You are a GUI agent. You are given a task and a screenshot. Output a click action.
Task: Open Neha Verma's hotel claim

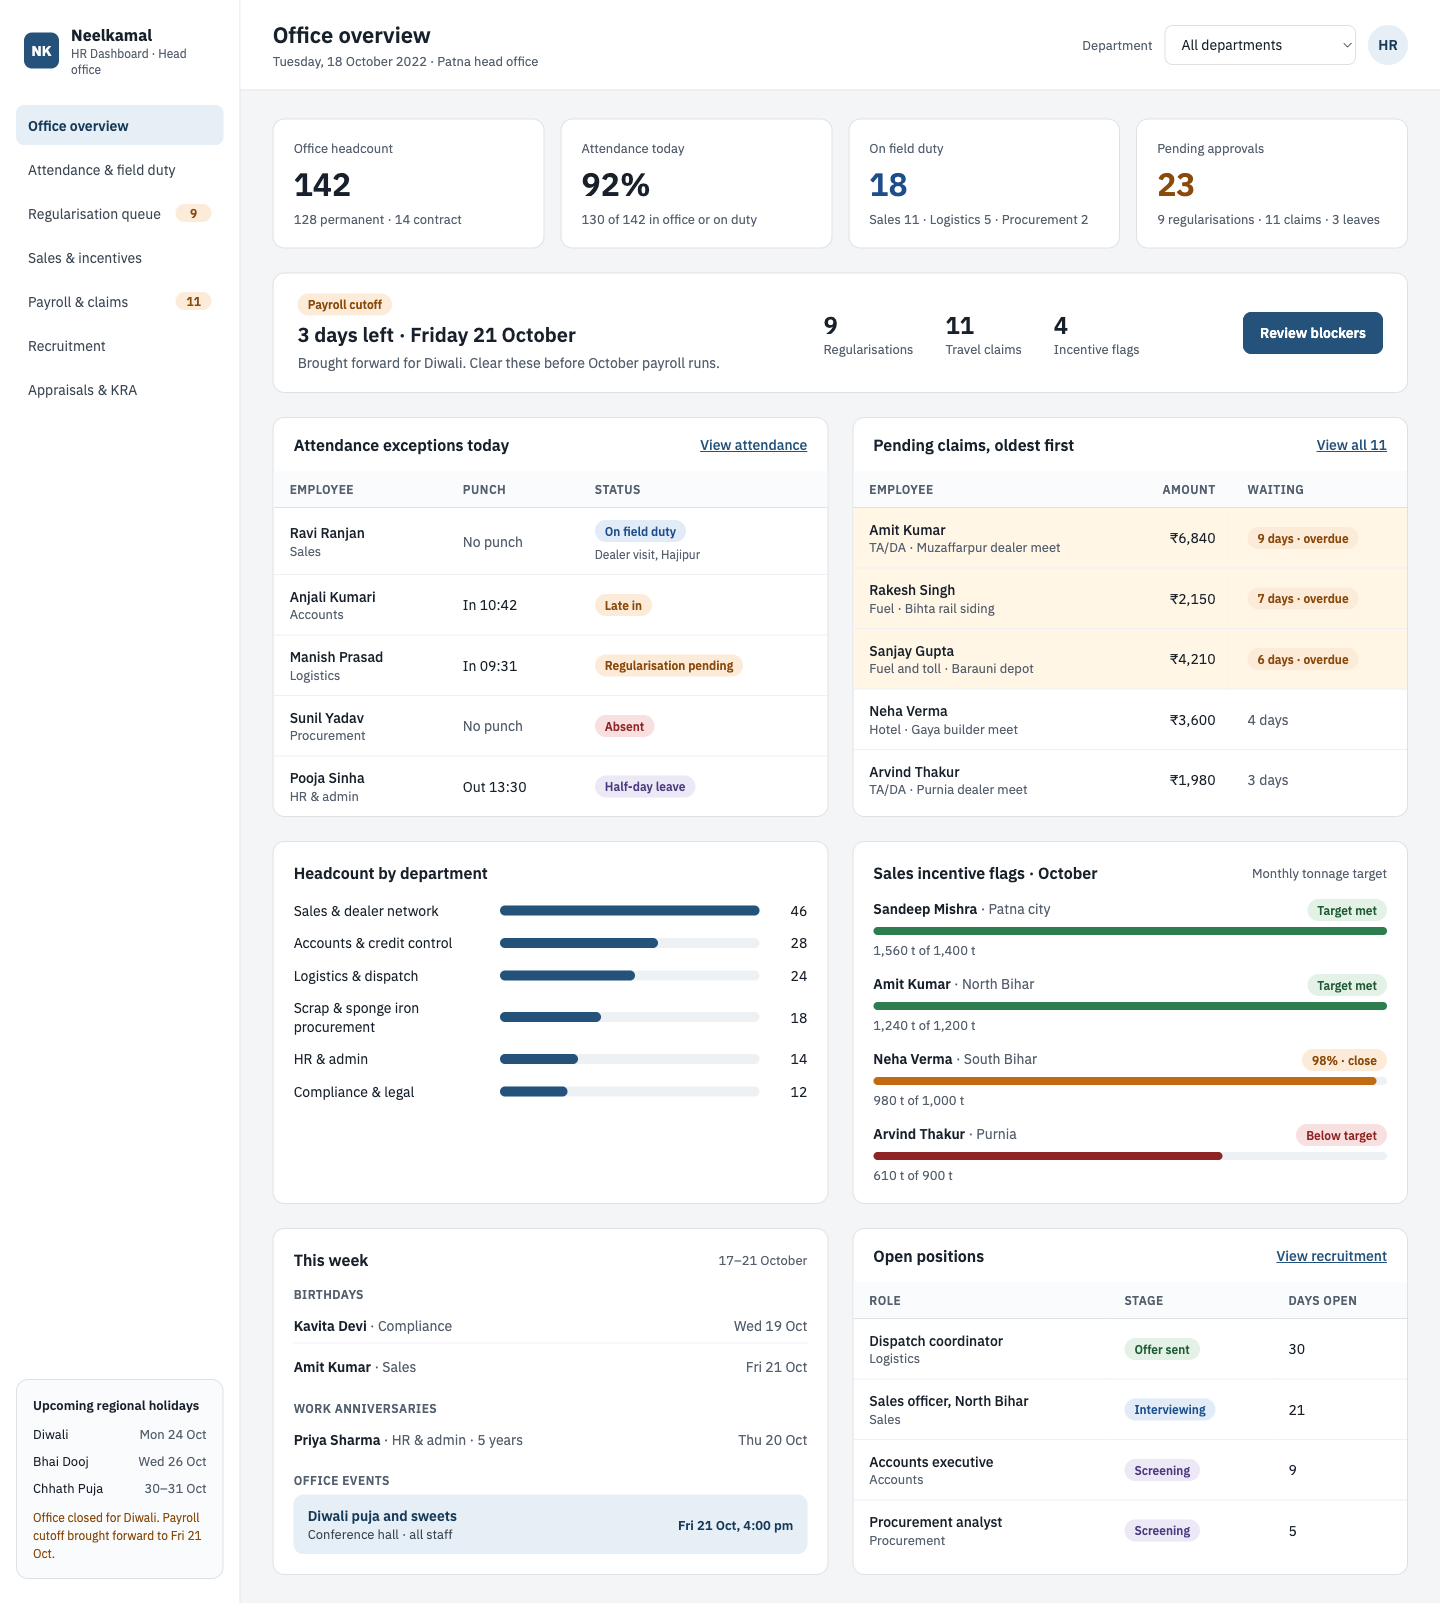[x=1130, y=720]
